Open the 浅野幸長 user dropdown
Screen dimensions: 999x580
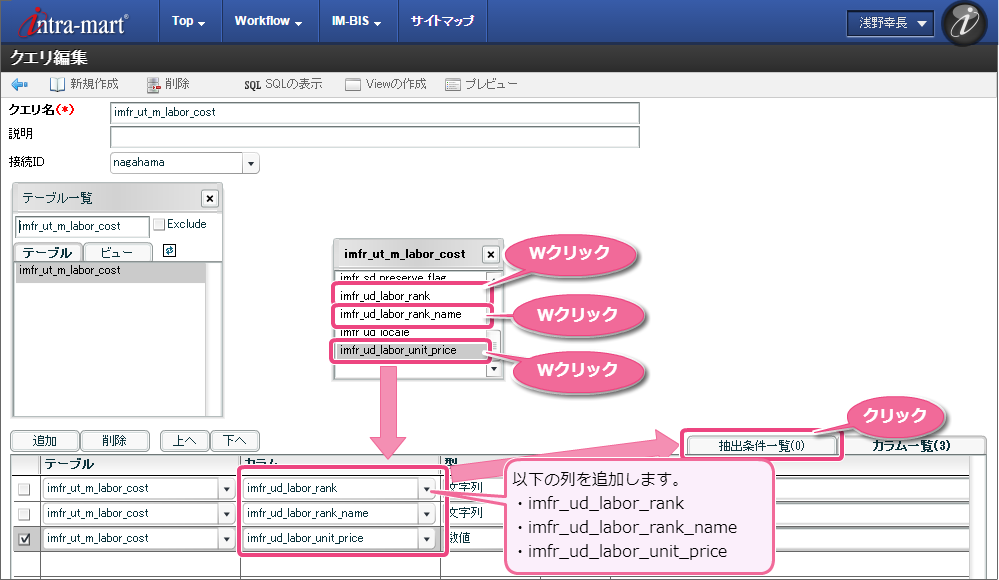[x=890, y=24]
